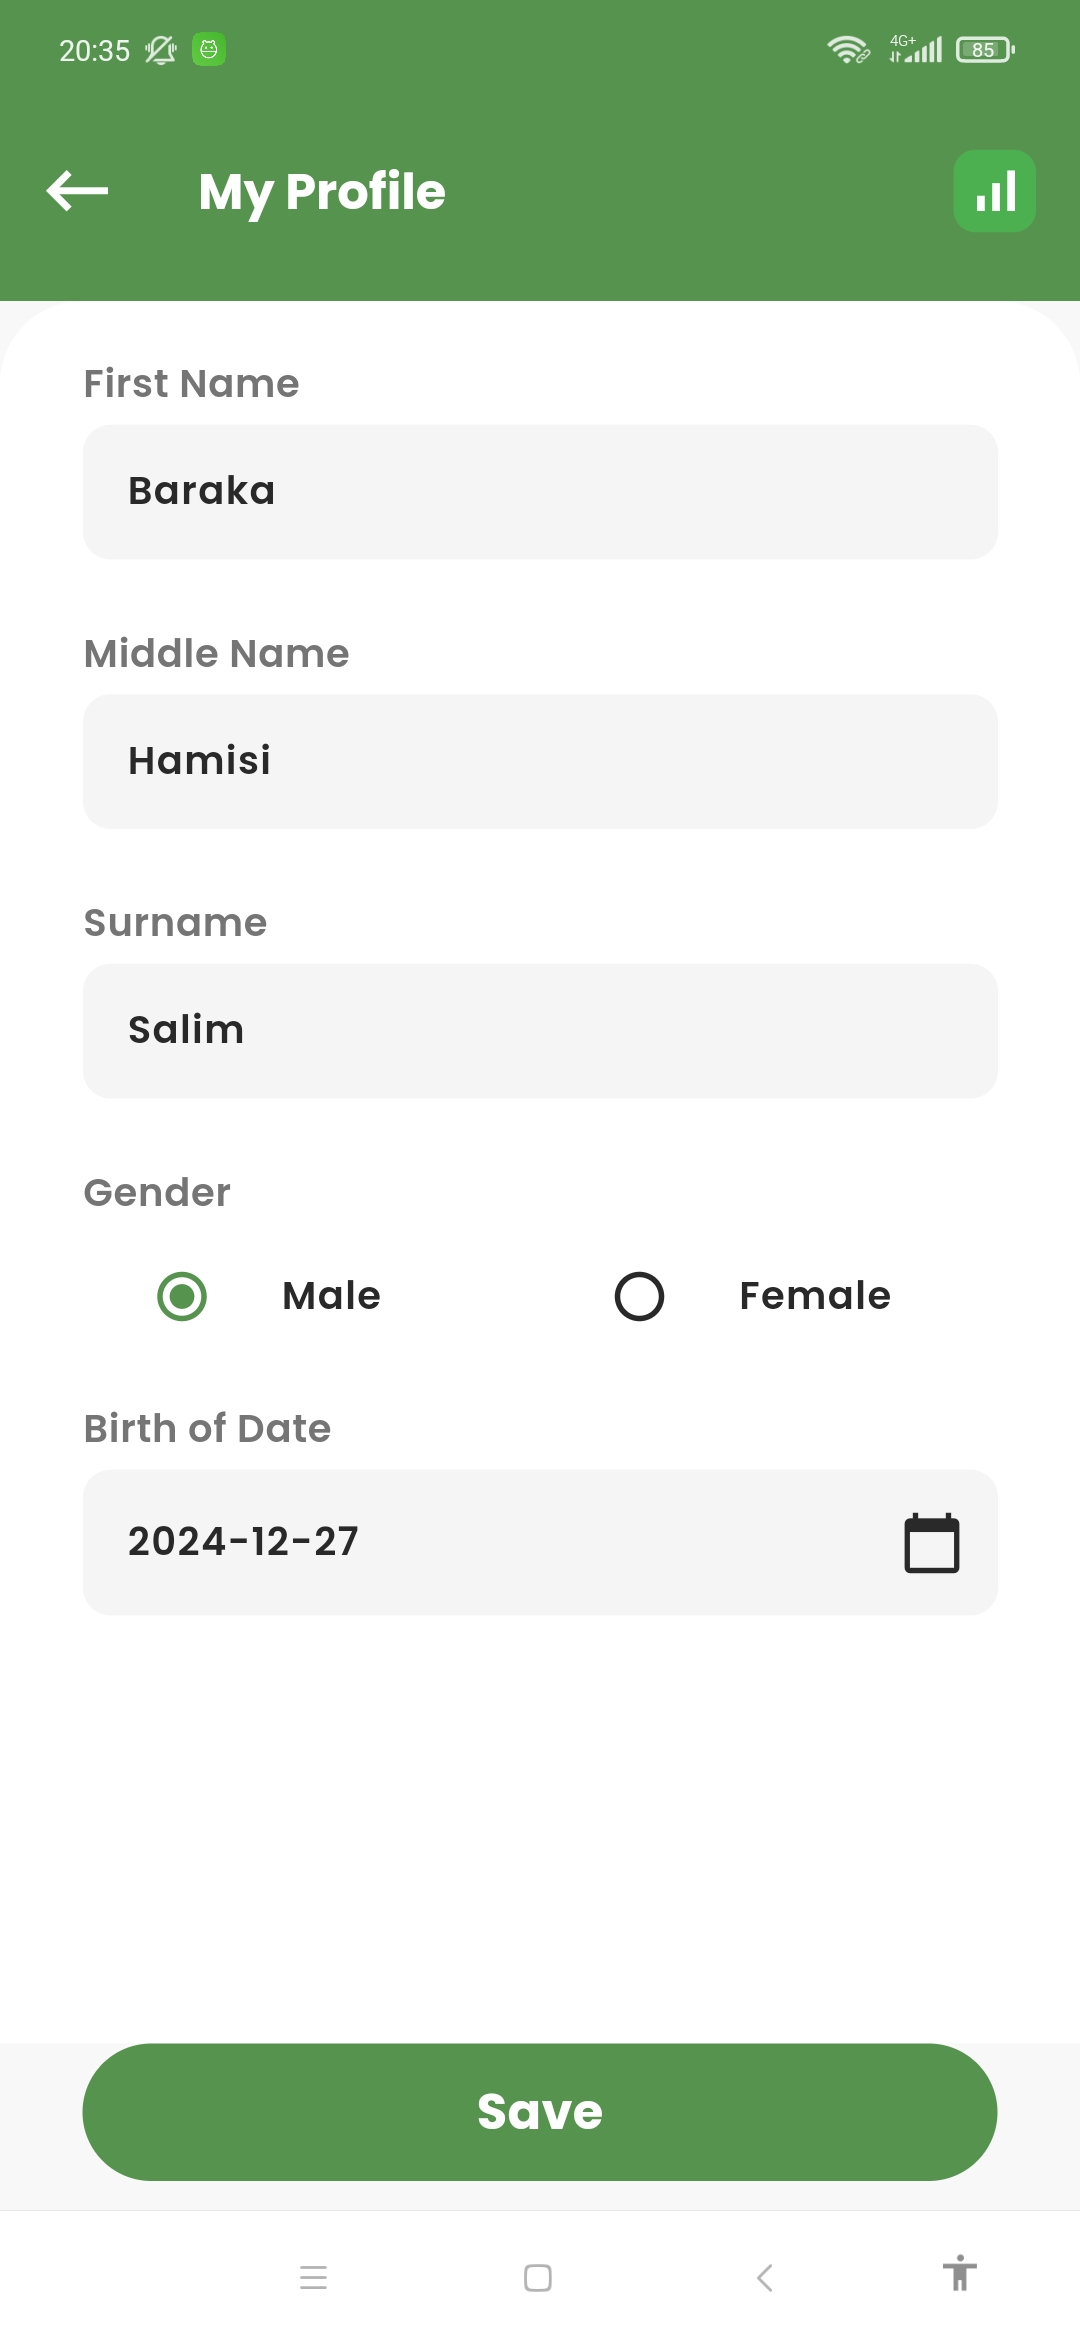Choose the Female gender label

tap(815, 1296)
